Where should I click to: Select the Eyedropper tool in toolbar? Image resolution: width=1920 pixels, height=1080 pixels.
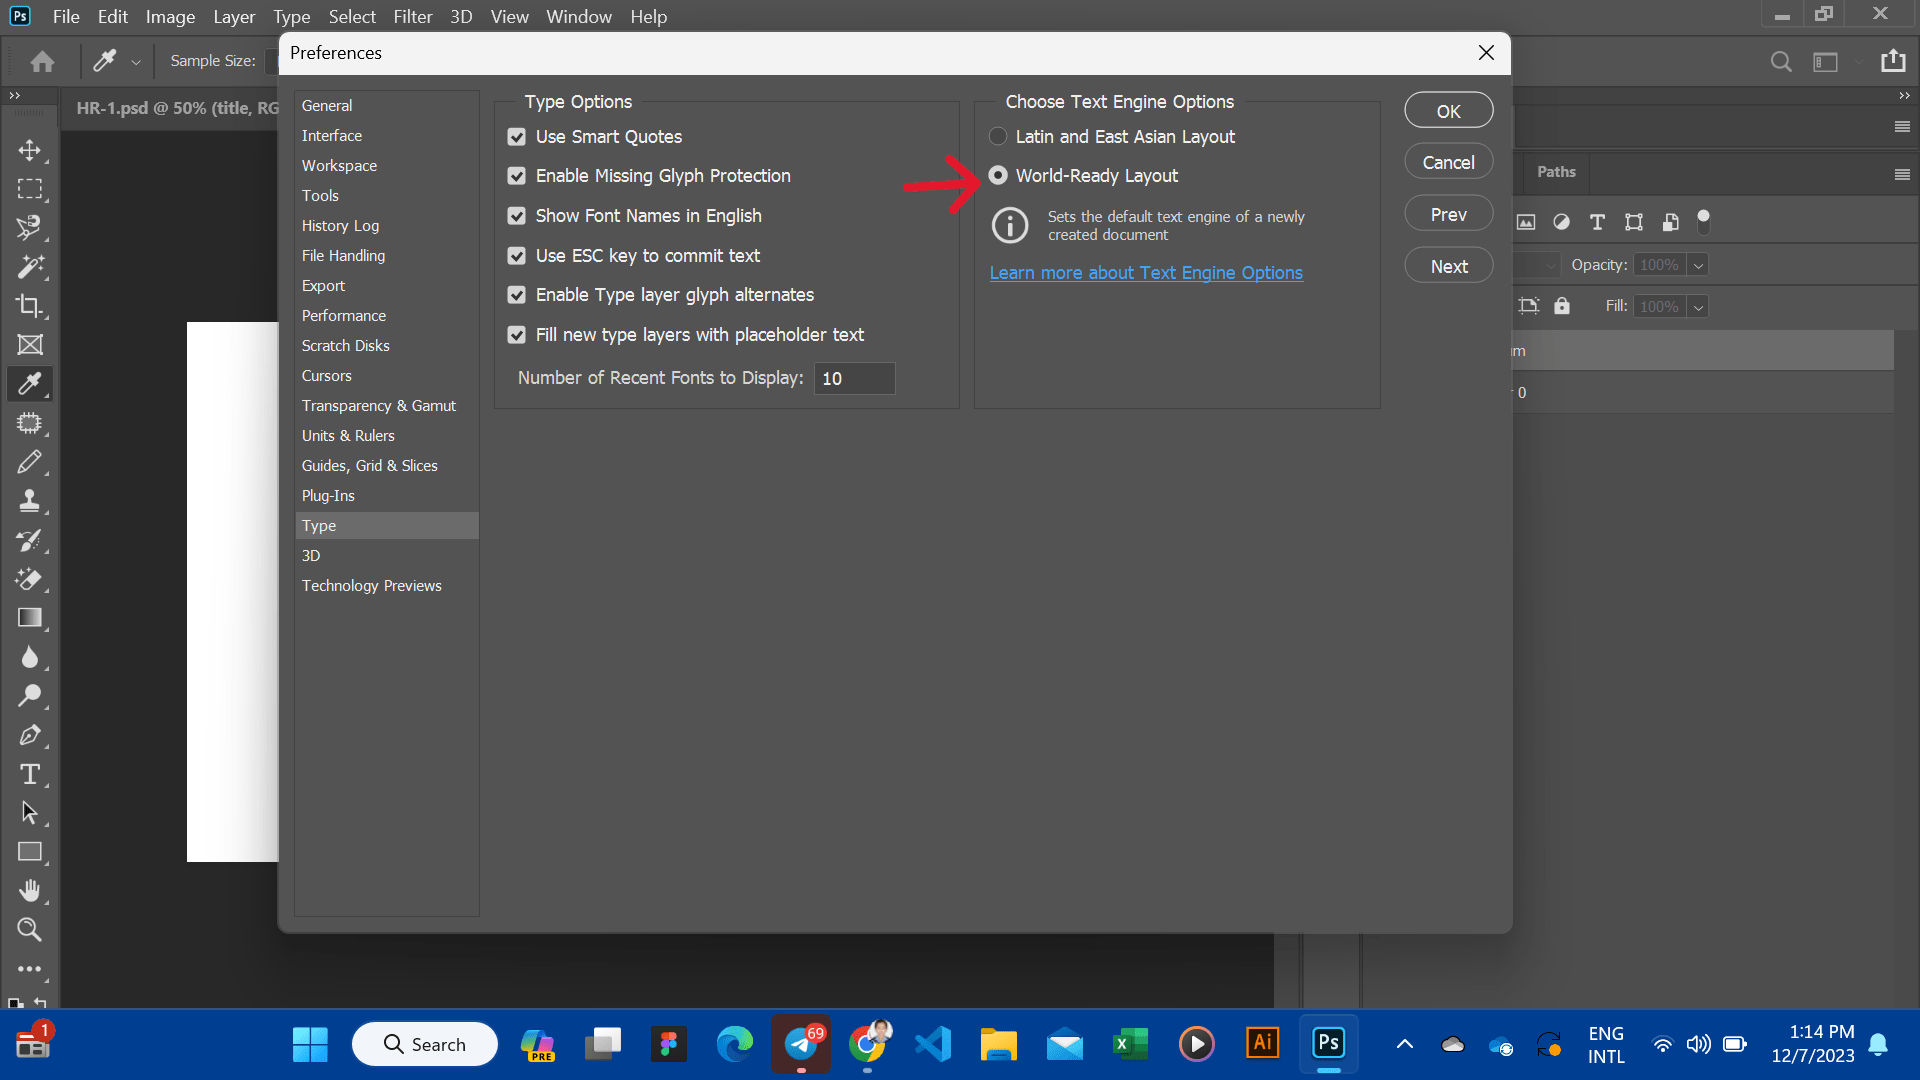tap(30, 384)
